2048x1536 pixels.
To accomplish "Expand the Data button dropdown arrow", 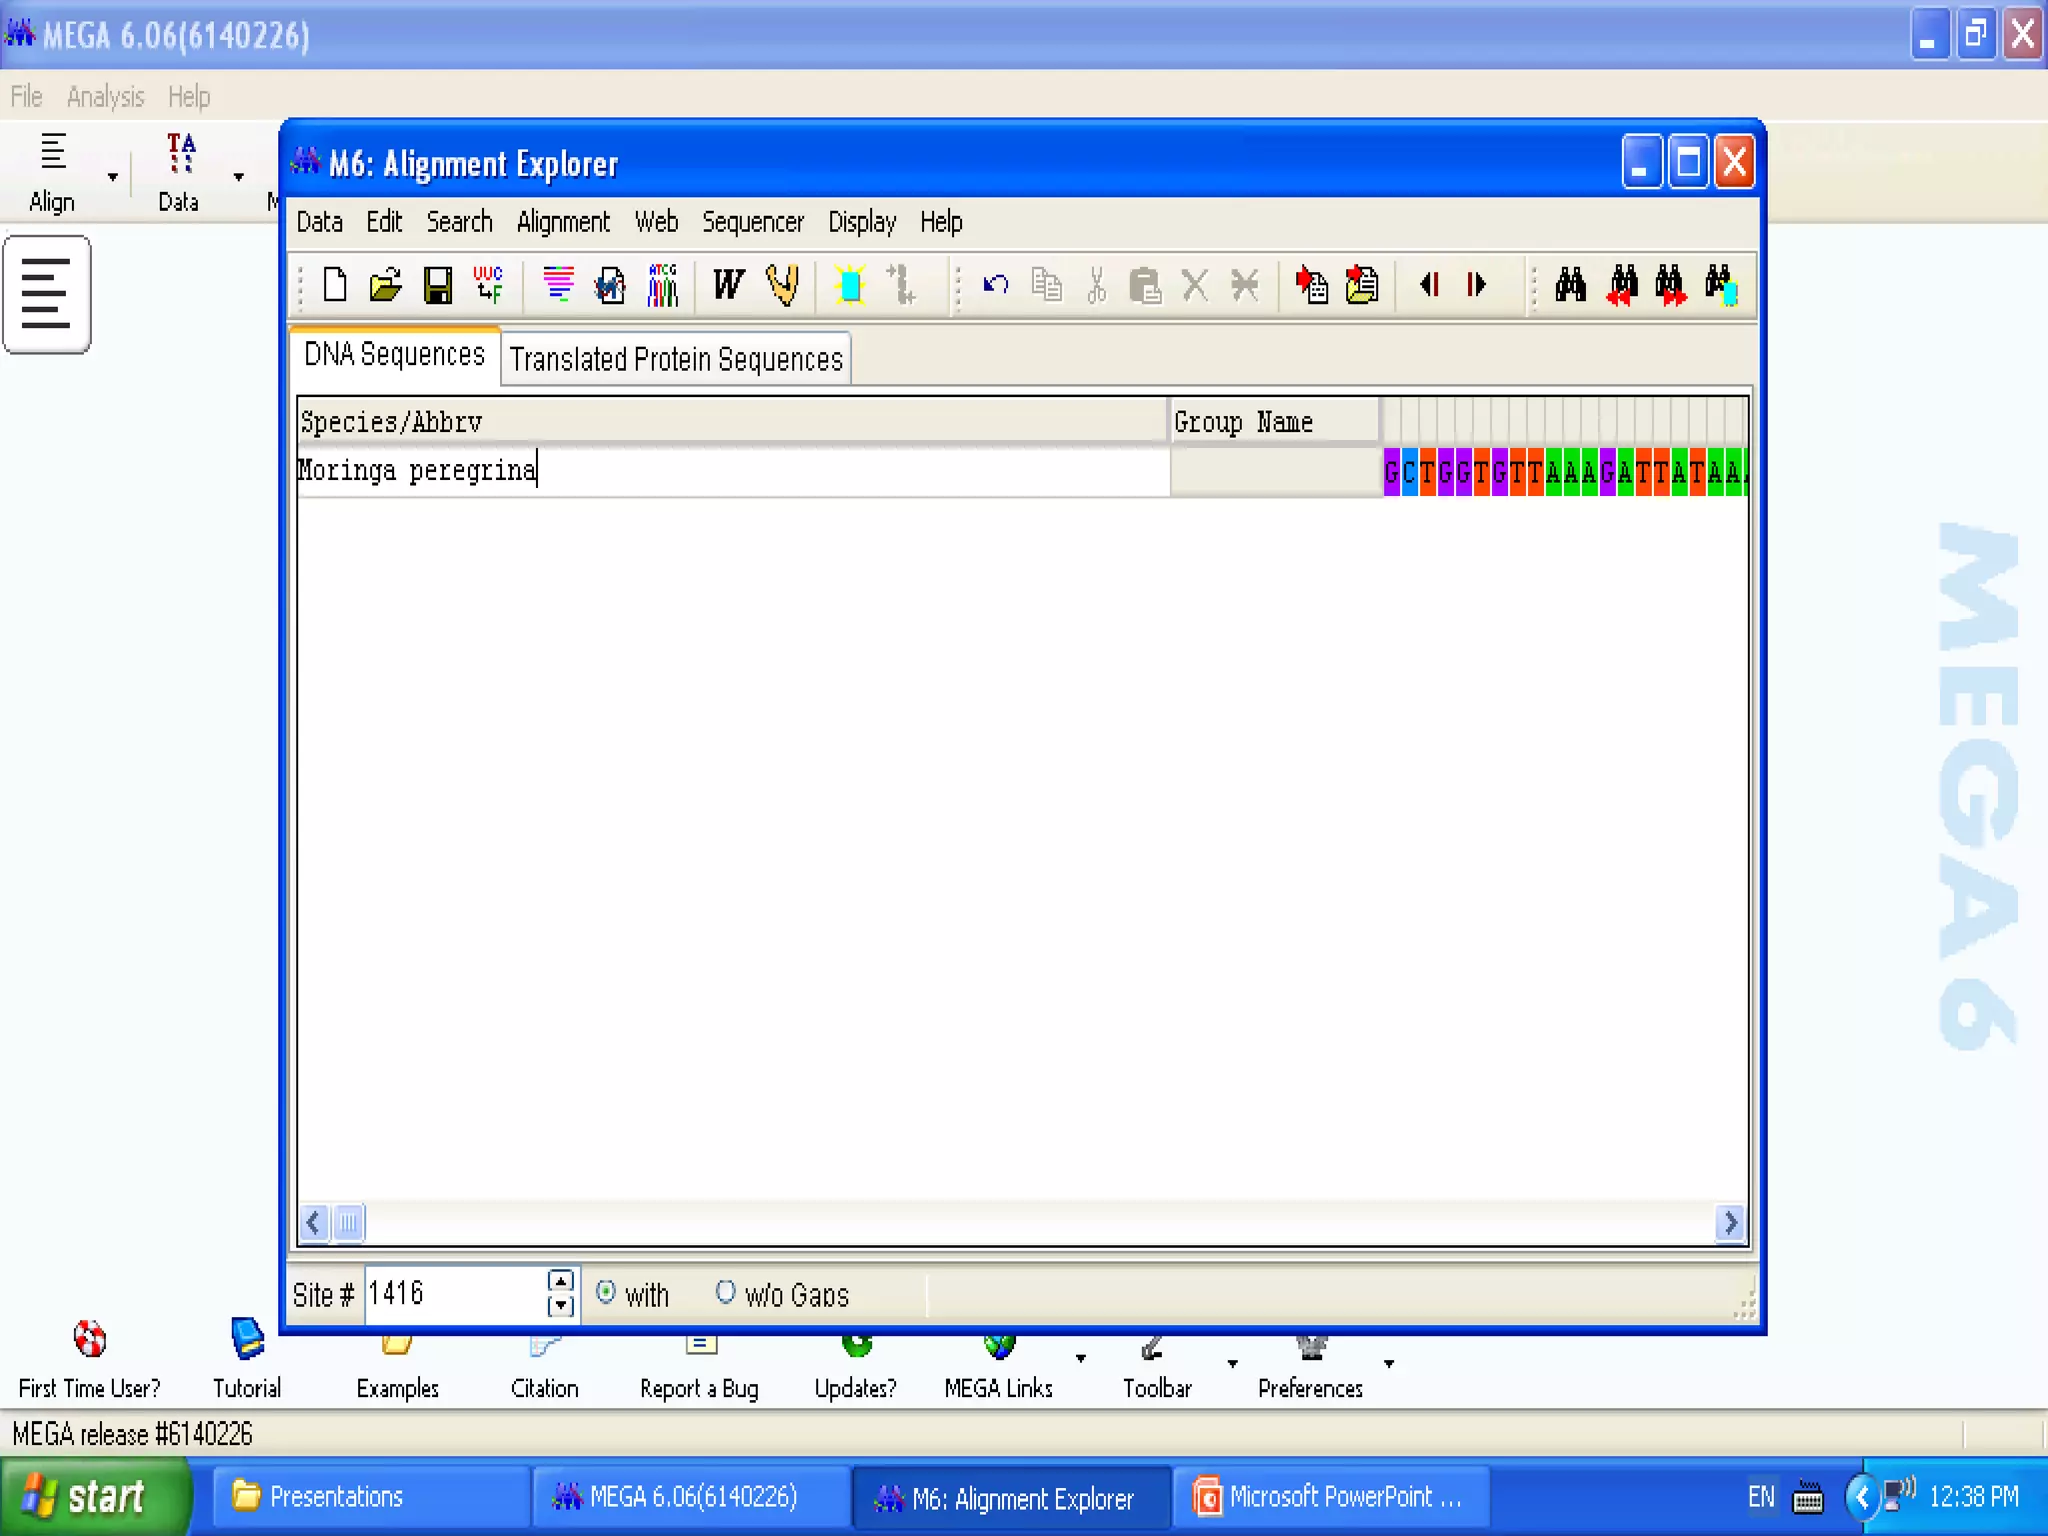I will point(238,177).
